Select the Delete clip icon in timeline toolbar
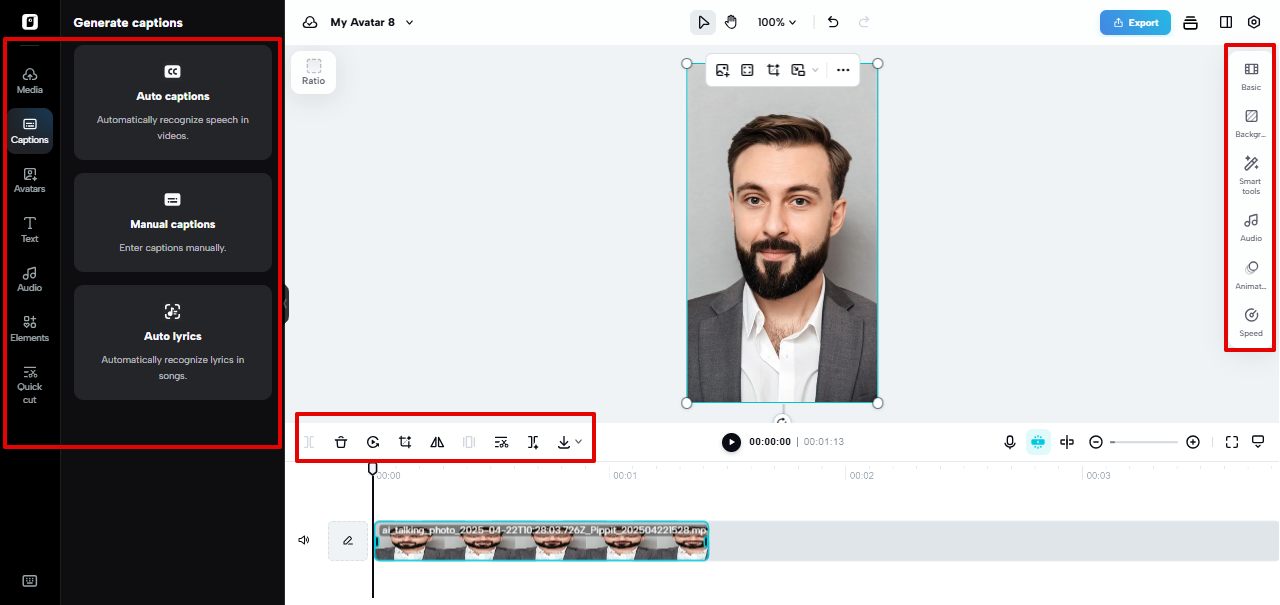The image size is (1280, 605). pyautogui.click(x=341, y=441)
